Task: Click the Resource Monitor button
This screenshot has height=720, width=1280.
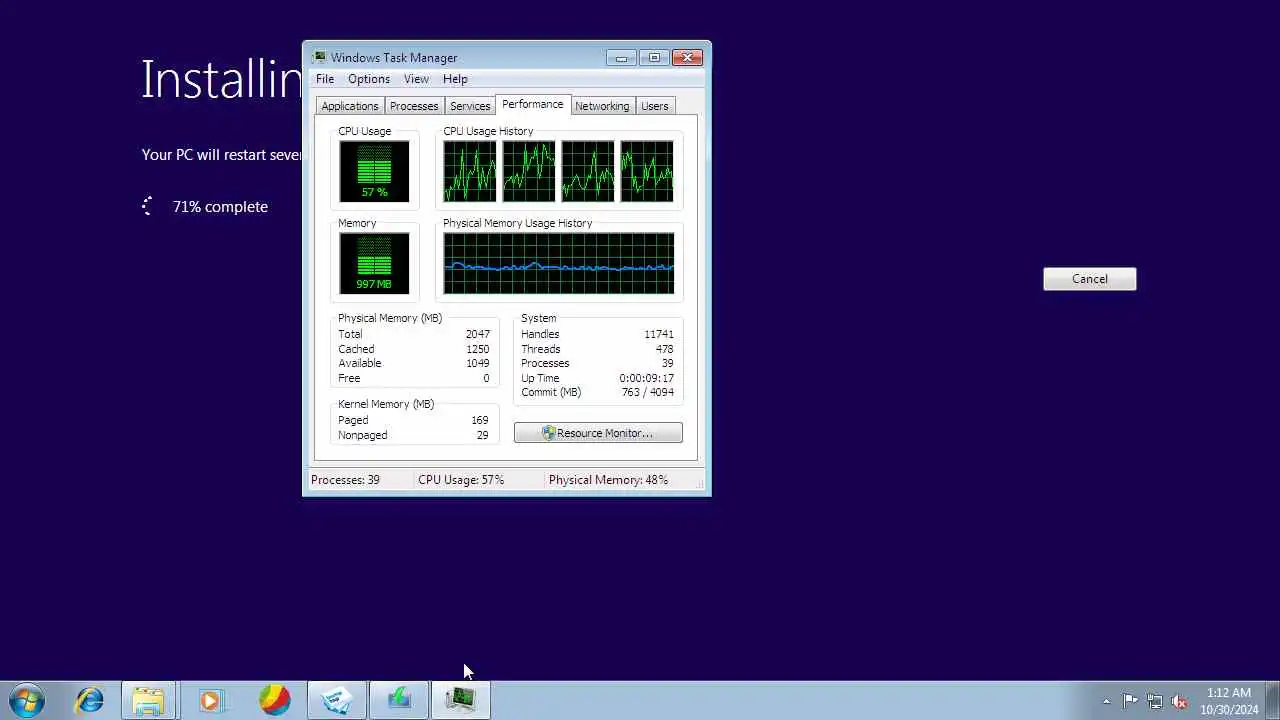Action: (598, 433)
